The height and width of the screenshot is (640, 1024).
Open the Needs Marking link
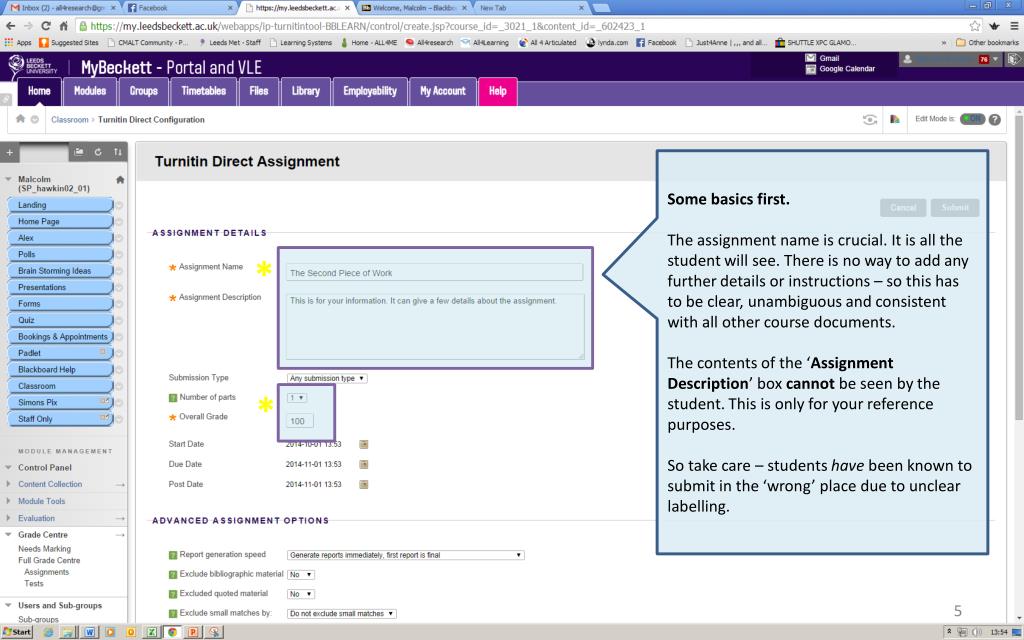pyautogui.click(x=44, y=549)
